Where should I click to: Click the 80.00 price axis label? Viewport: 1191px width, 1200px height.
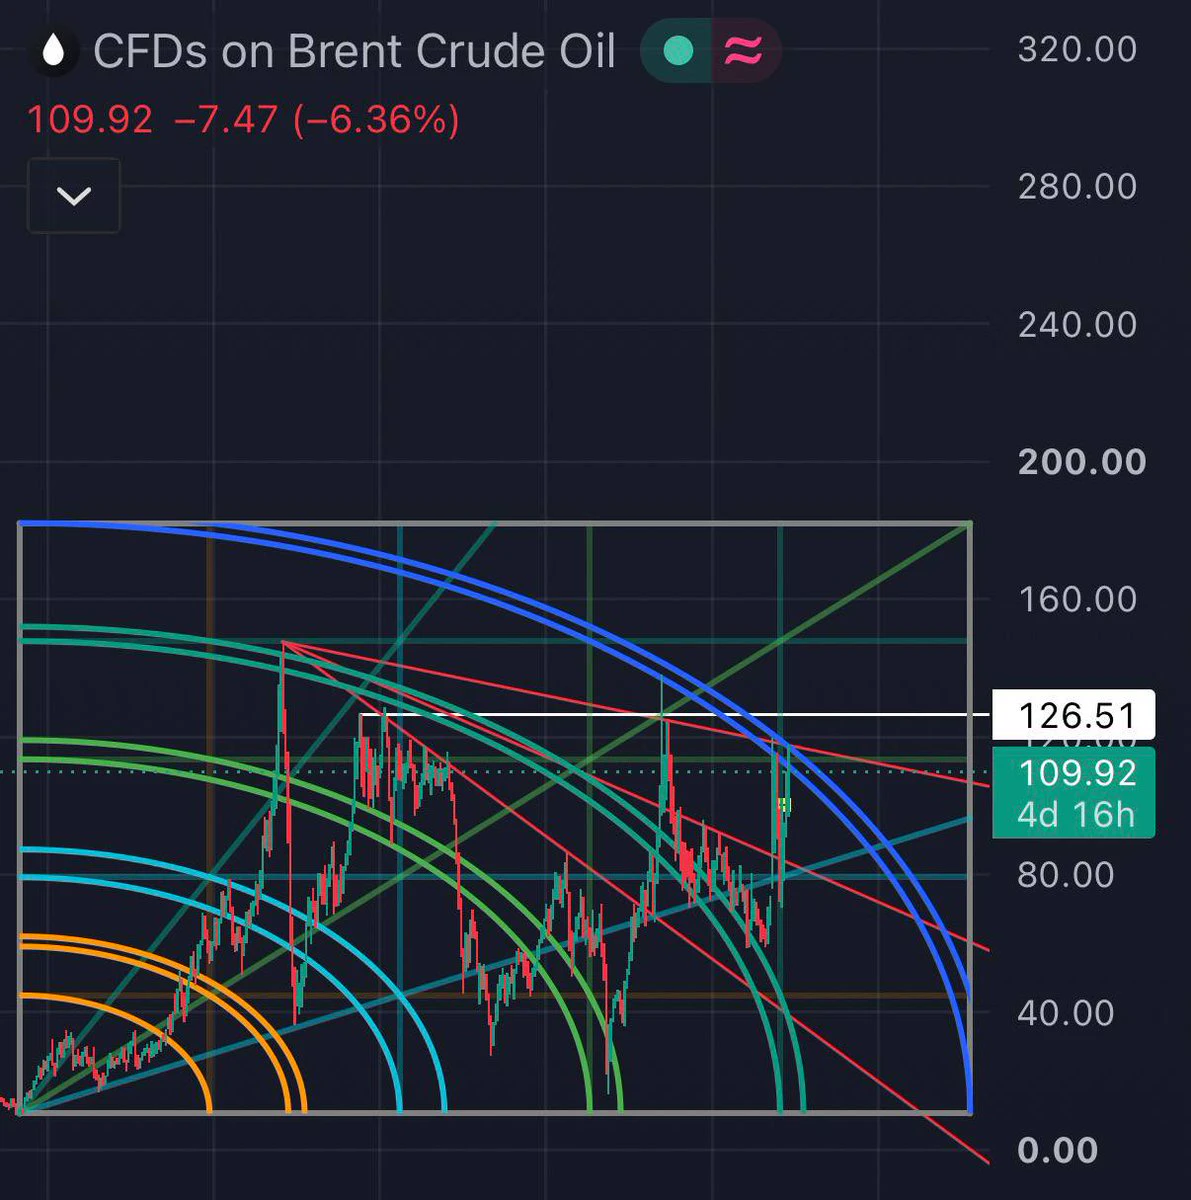[x=1066, y=875]
